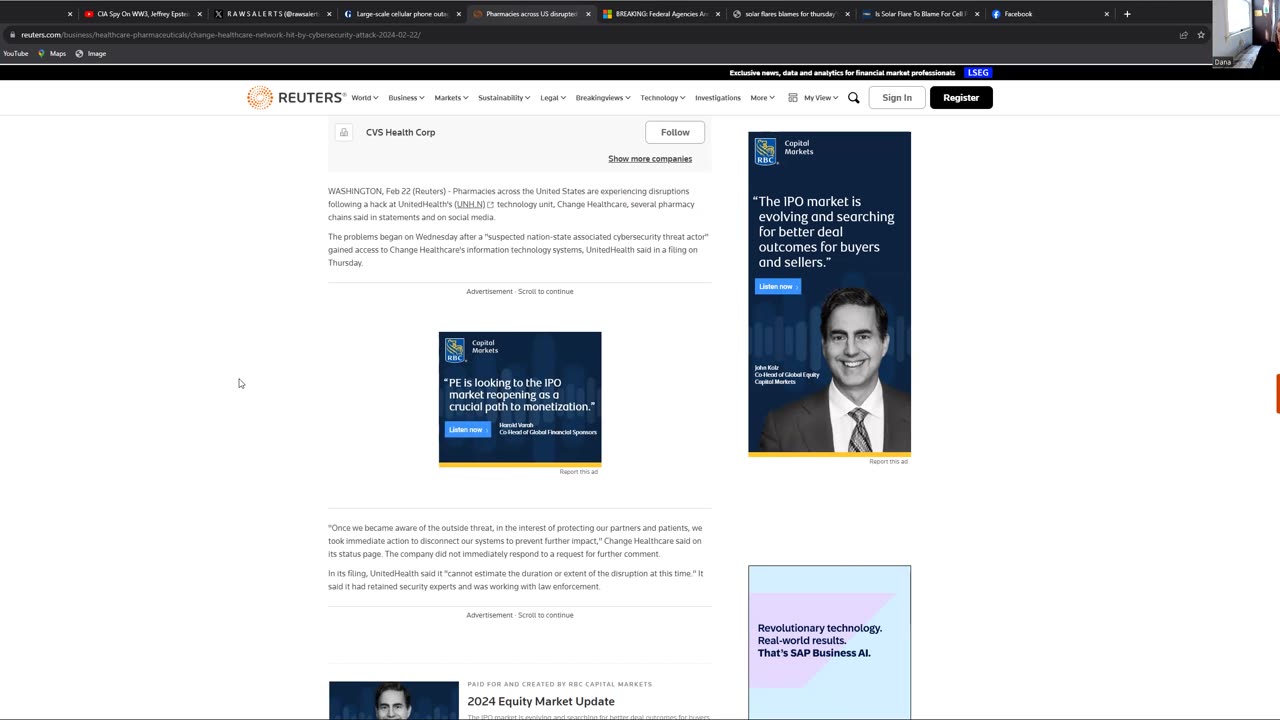Image resolution: width=1280 pixels, height=720 pixels.
Task: Go to Reuters homepage via logo
Action: pyautogui.click(x=296, y=97)
